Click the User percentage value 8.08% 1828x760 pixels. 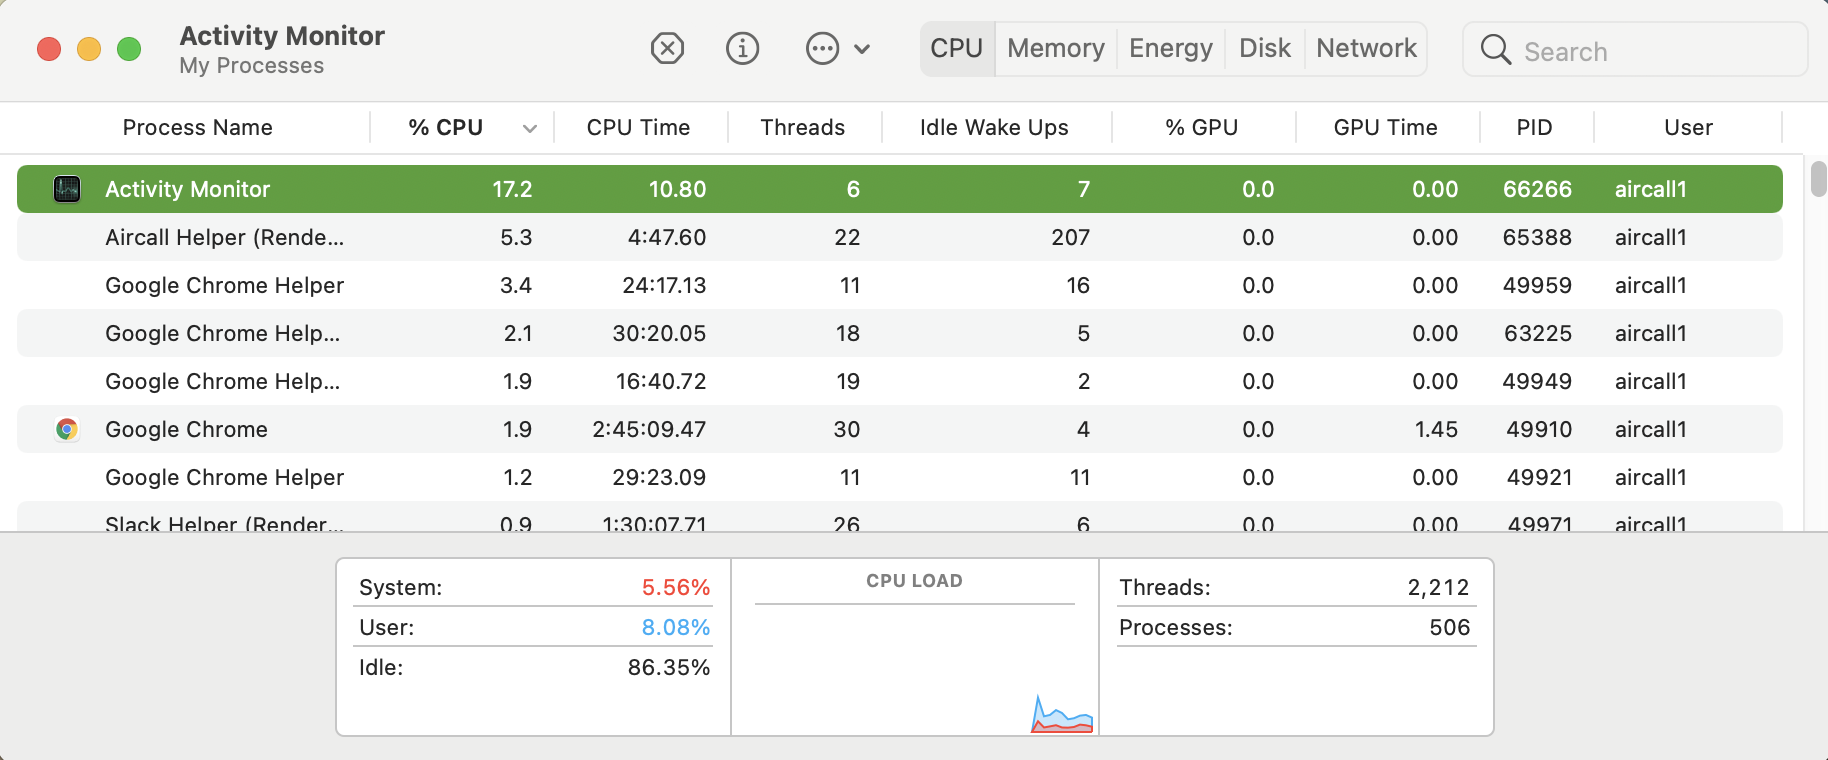[x=676, y=627]
